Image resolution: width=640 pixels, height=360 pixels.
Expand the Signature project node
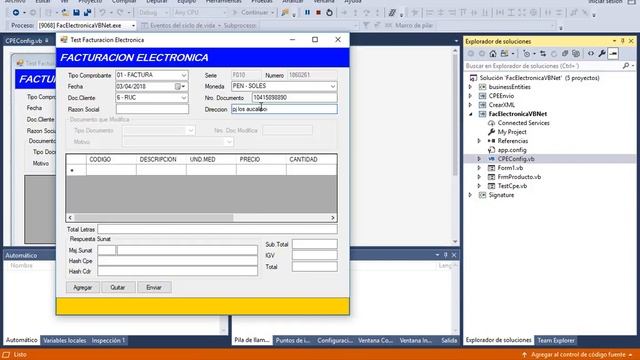(x=470, y=195)
